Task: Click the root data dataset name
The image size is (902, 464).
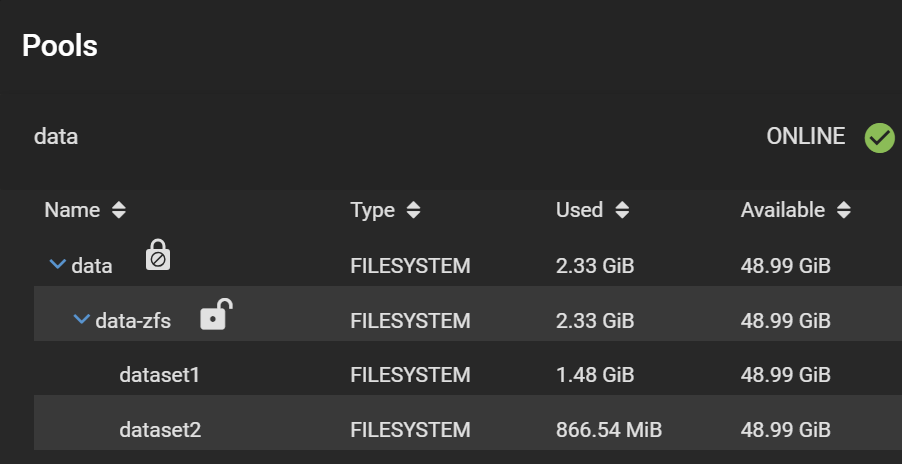Action: 92,266
